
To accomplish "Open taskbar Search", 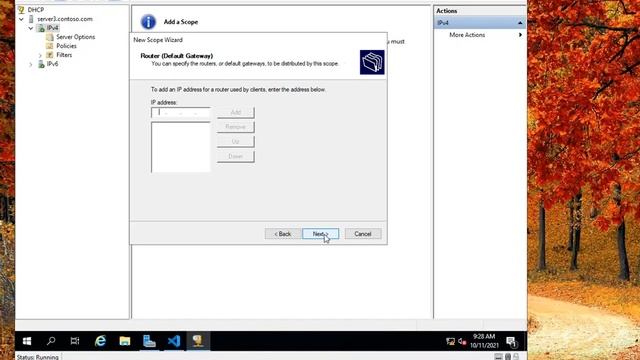I will point(51,341).
